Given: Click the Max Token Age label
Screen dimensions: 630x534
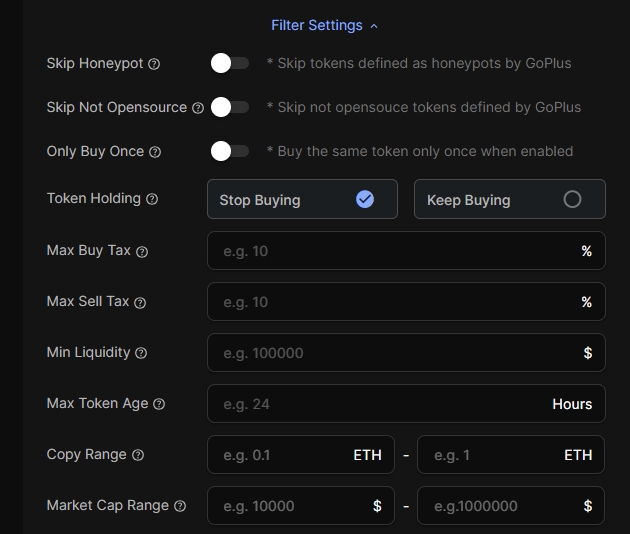Looking at the screenshot, I should (x=98, y=403).
